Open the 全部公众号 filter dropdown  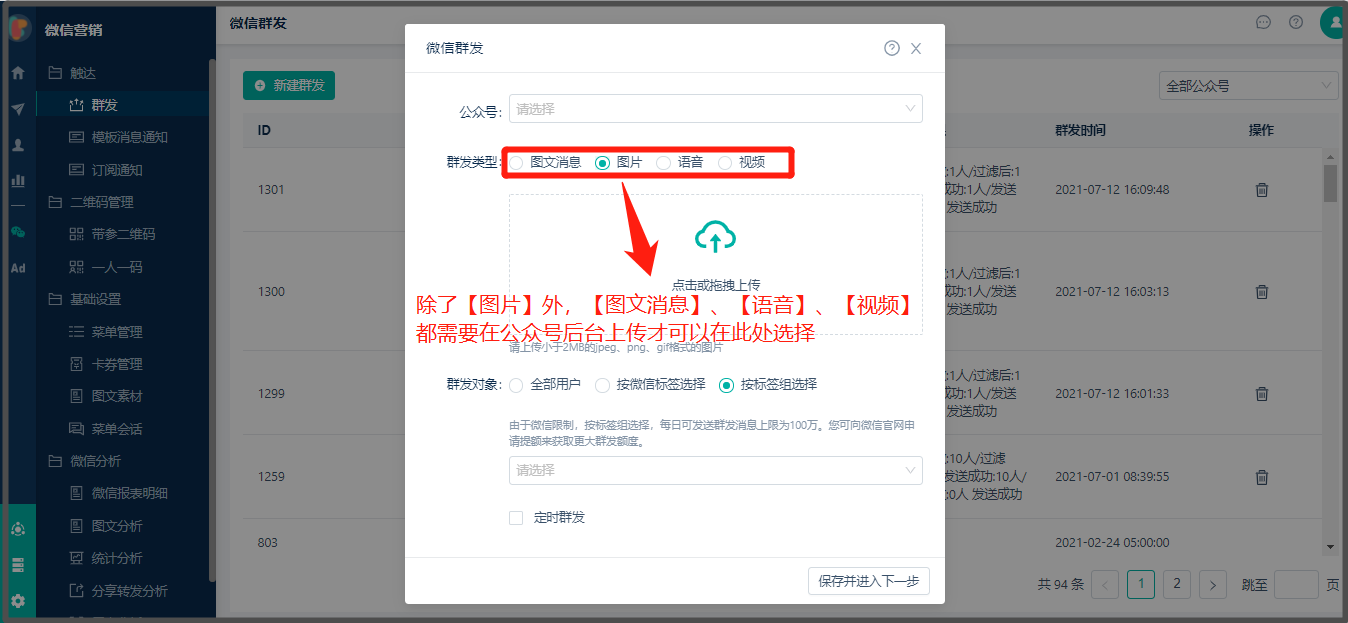click(x=1248, y=86)
